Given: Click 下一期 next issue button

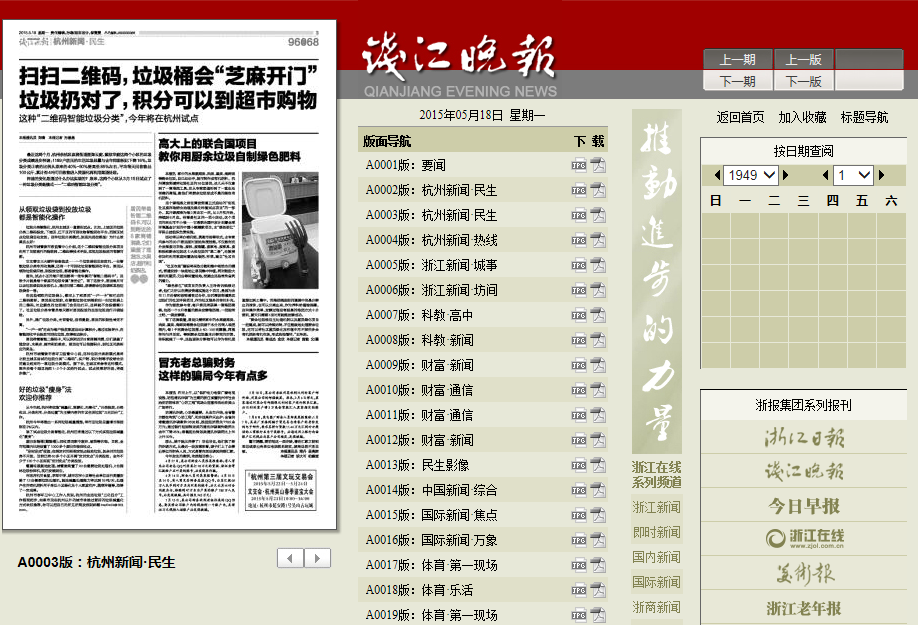Looking at the screenshot, I should point(738,81).
